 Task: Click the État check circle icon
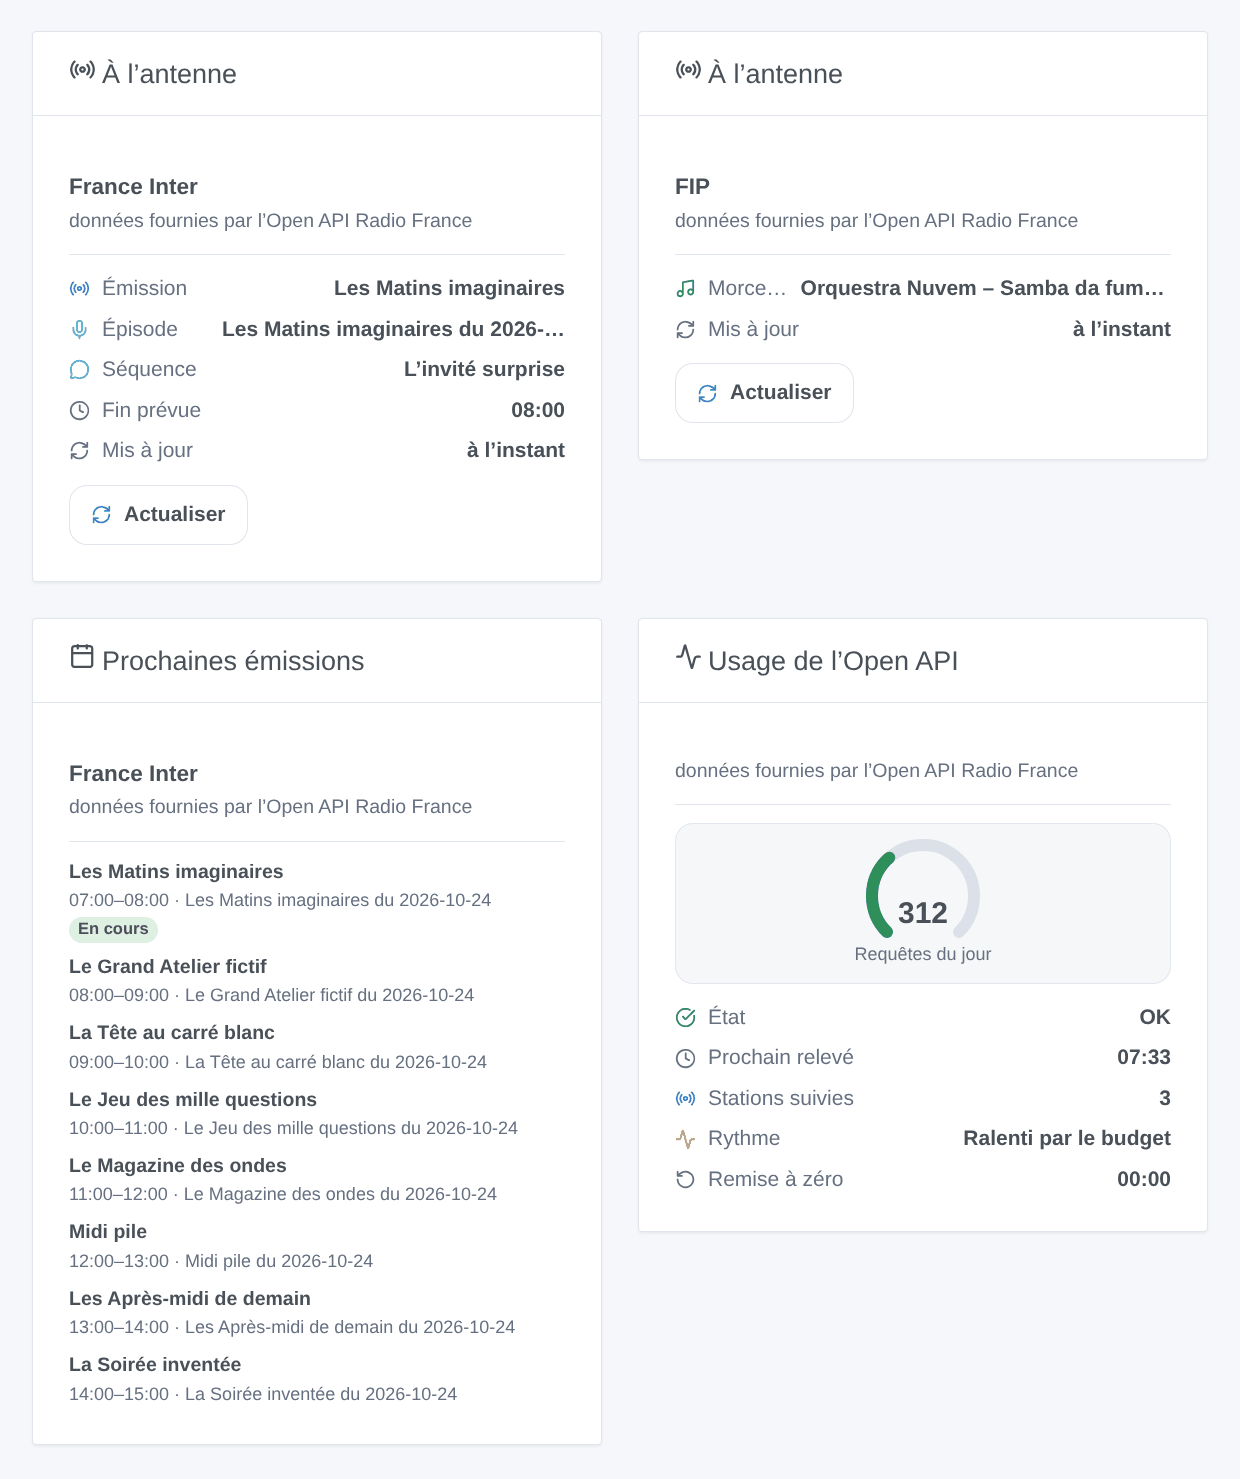(x=685, y=1018)
